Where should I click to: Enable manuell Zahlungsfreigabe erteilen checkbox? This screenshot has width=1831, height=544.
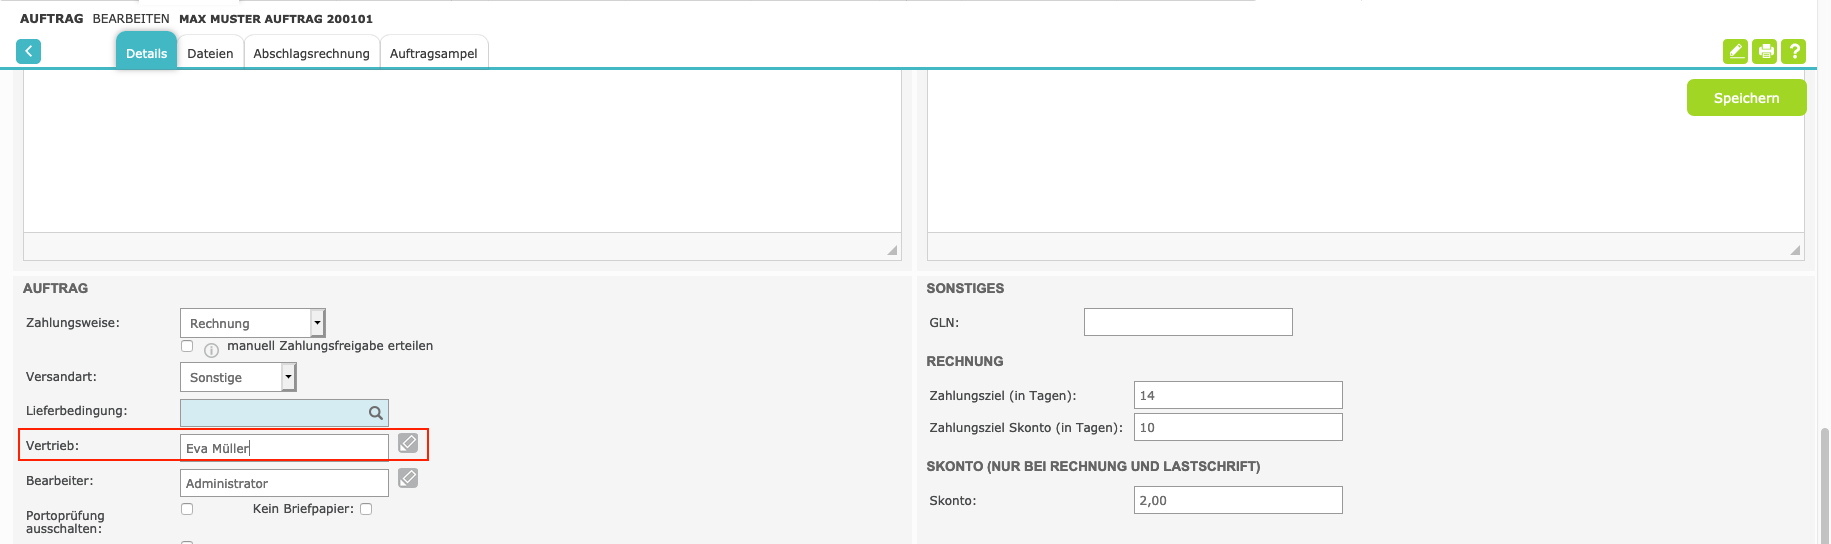[x=187, y=346]
